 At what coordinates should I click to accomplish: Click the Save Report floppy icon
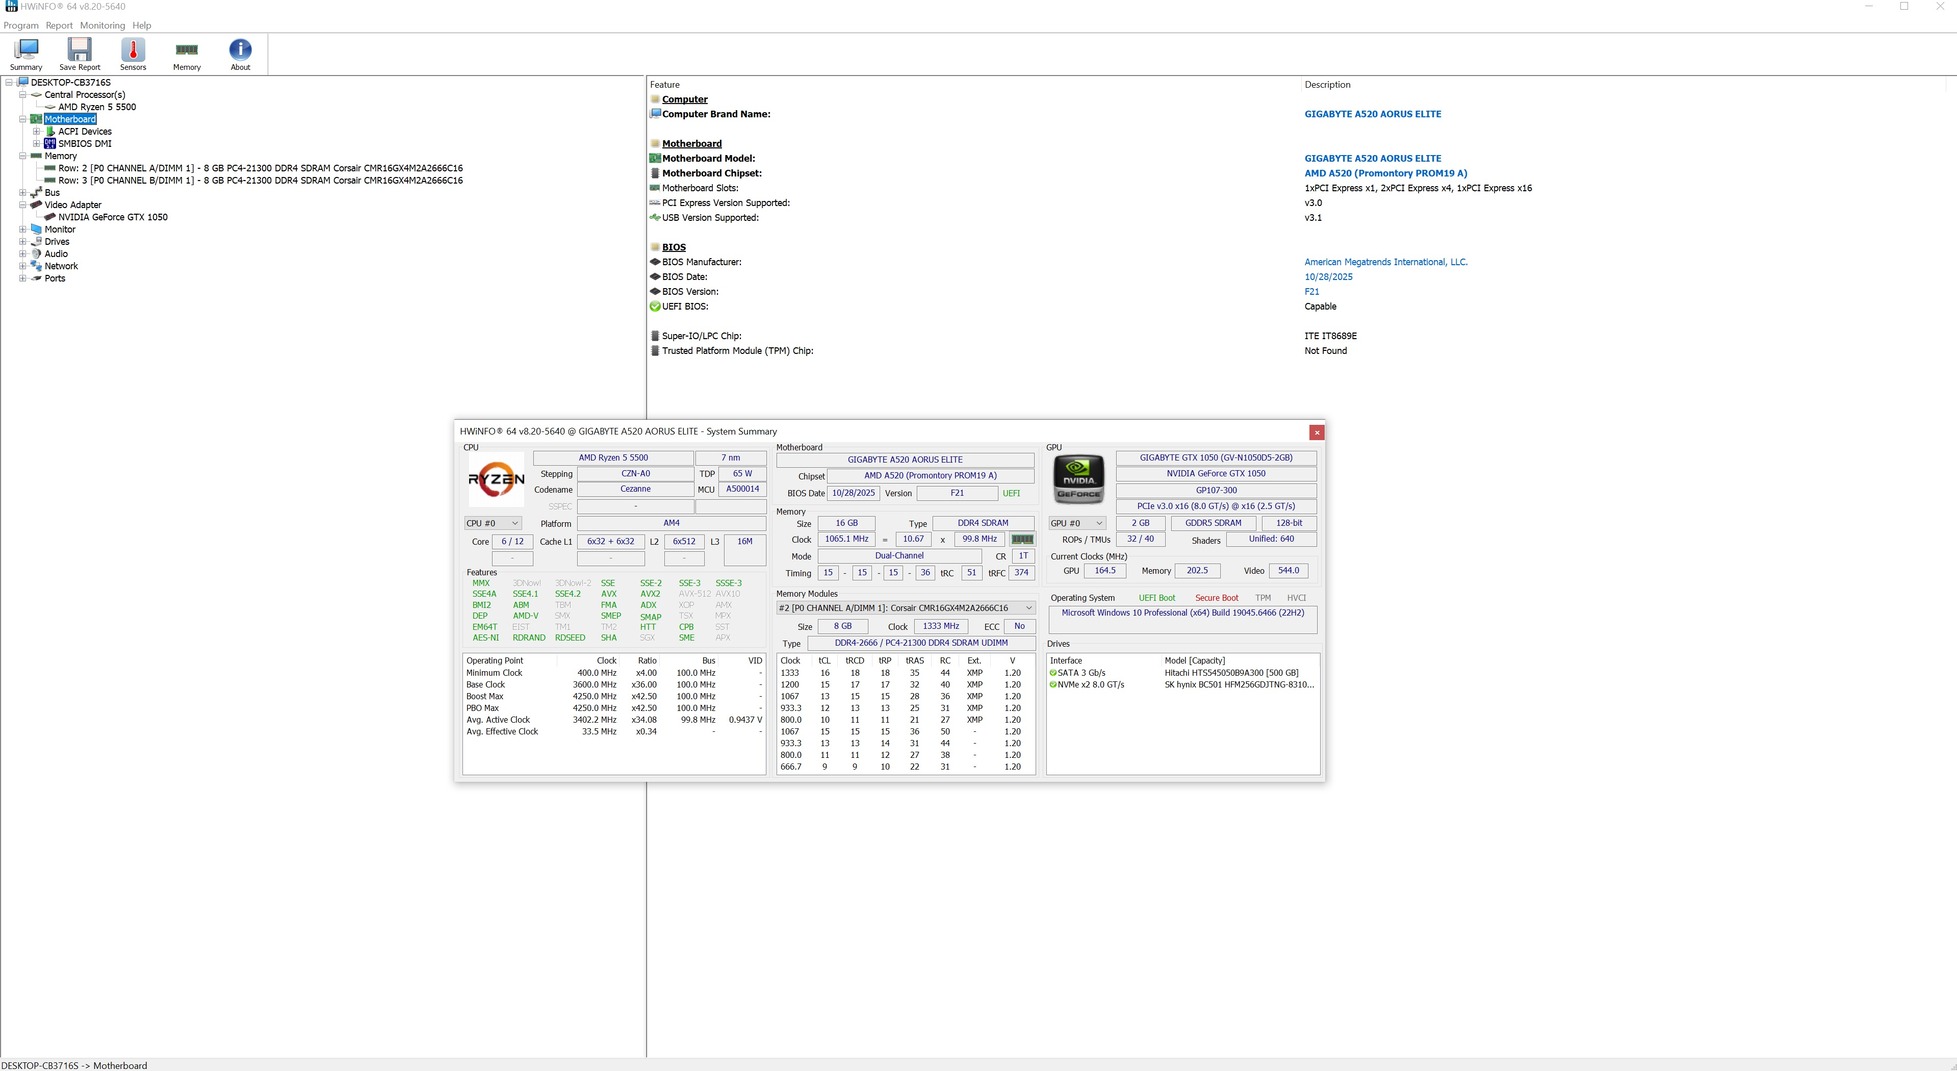pyautogui.click(x=80, y=50)
